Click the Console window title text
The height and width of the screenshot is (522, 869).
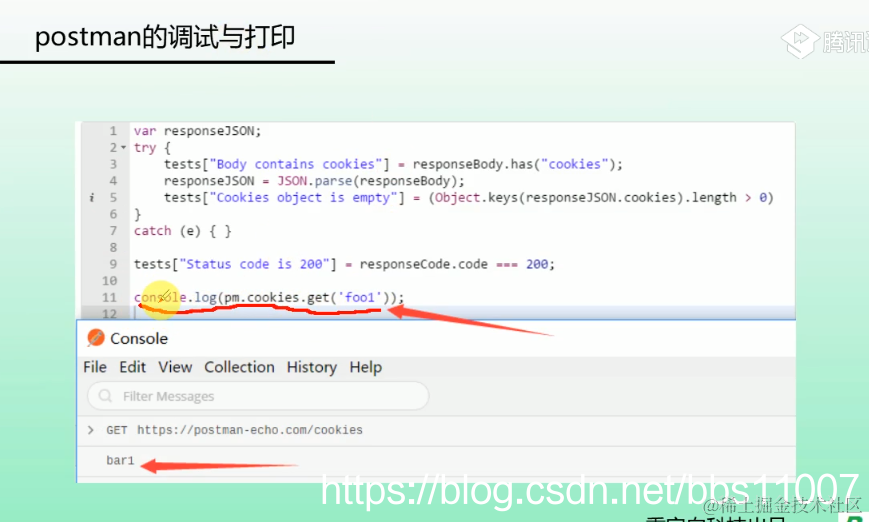point(139,338)
